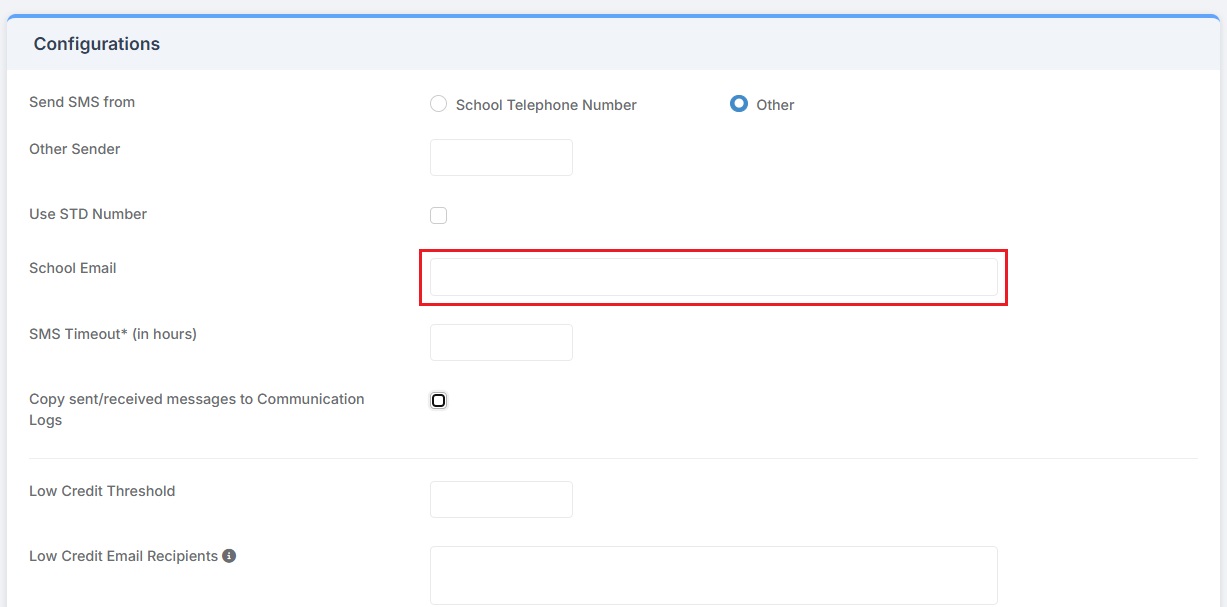Click the Configurations panel heading
The width and height of the screenshot is (1227, 607).
[x=97, y=44]
